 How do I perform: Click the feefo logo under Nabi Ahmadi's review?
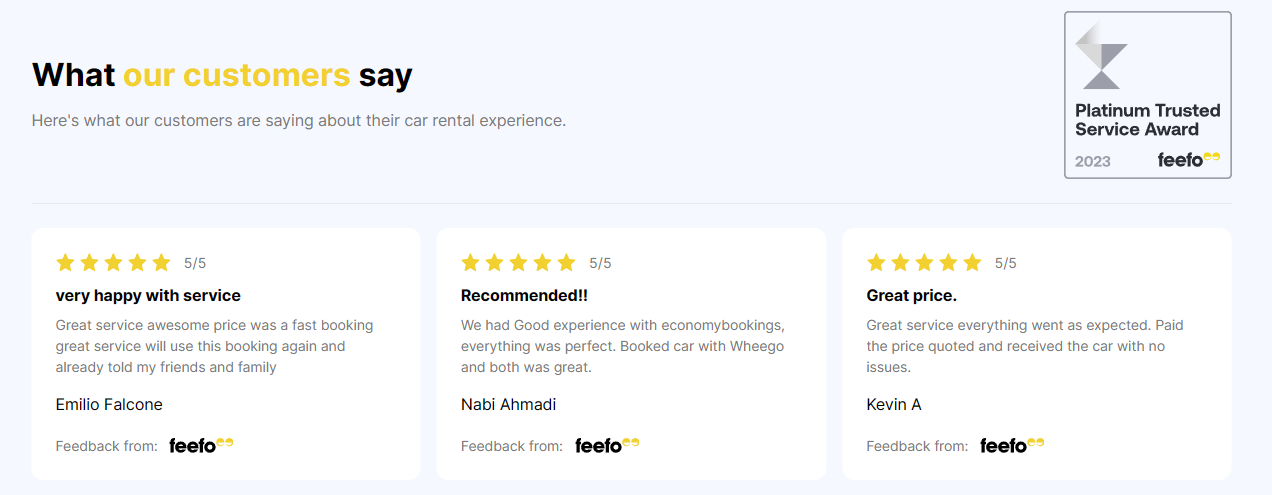coord(607,445)
